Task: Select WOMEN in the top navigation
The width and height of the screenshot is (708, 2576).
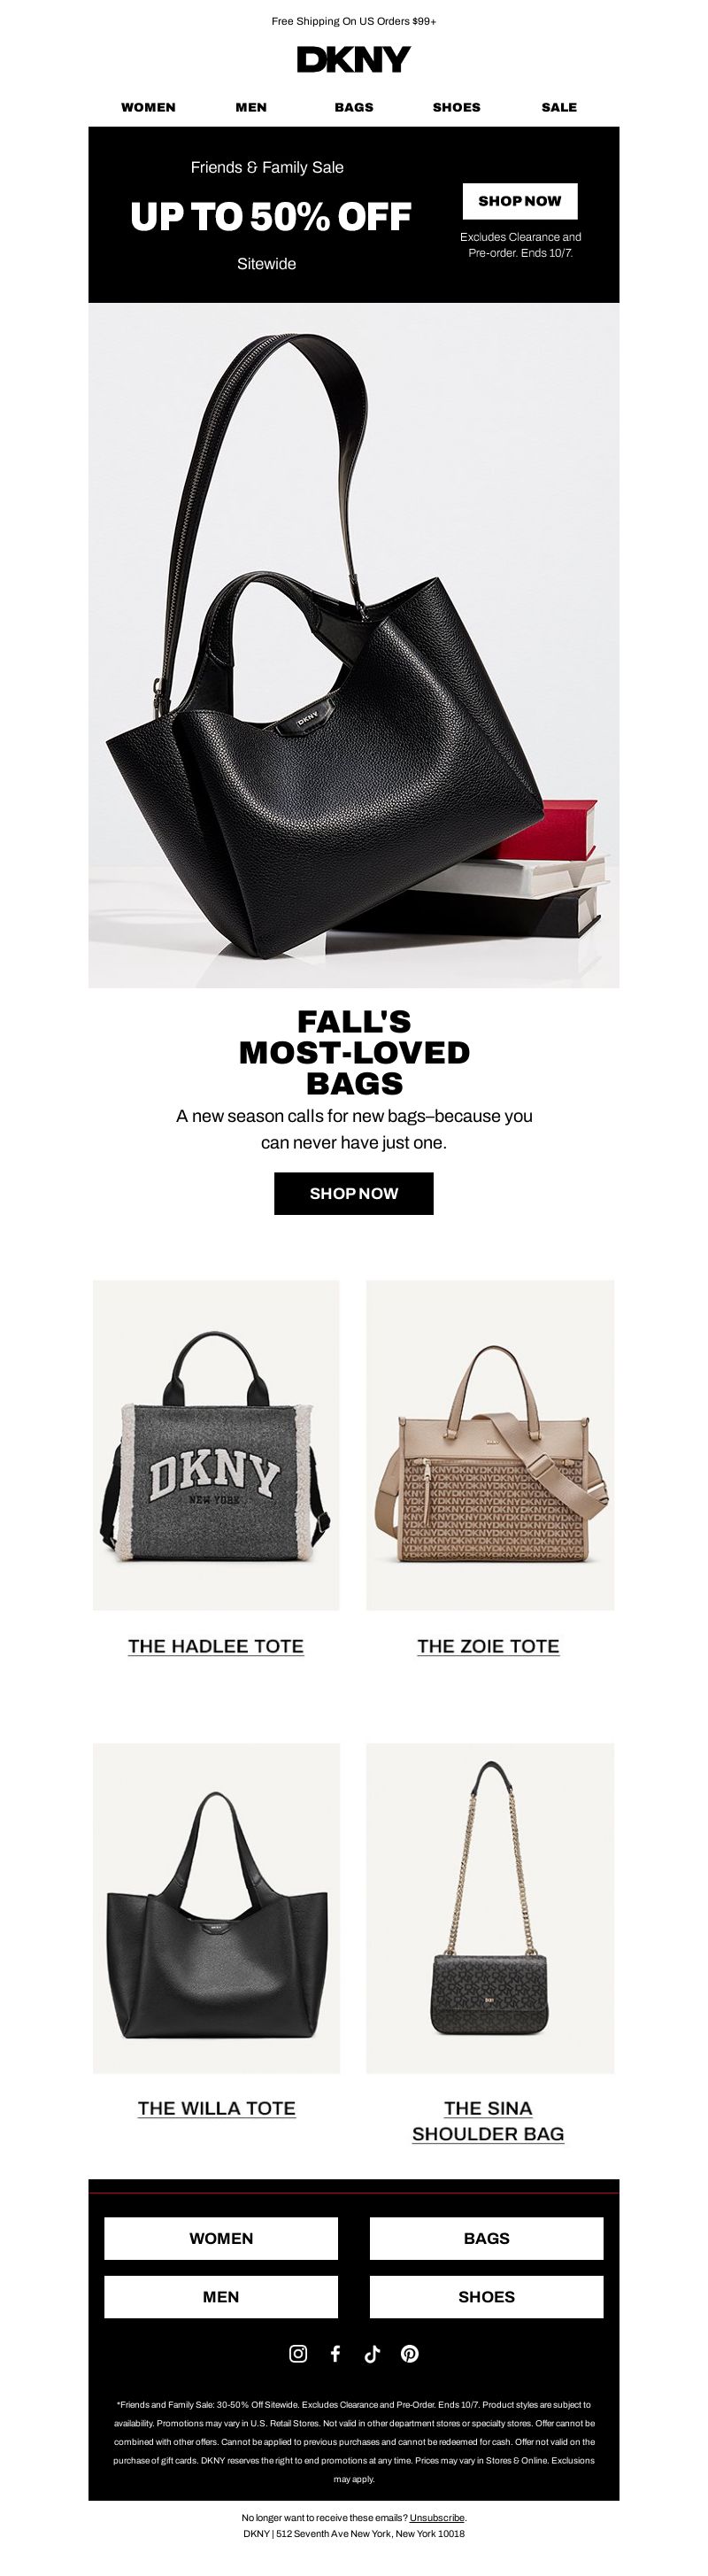Action: coord(148,107)
